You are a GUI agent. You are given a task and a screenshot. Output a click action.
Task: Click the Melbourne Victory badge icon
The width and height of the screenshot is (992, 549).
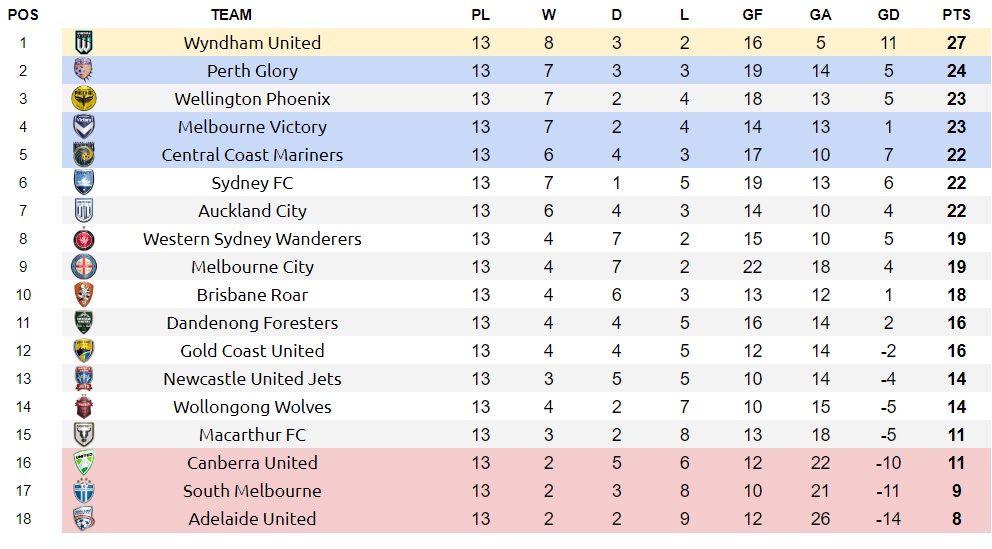[x=84, y=126]
